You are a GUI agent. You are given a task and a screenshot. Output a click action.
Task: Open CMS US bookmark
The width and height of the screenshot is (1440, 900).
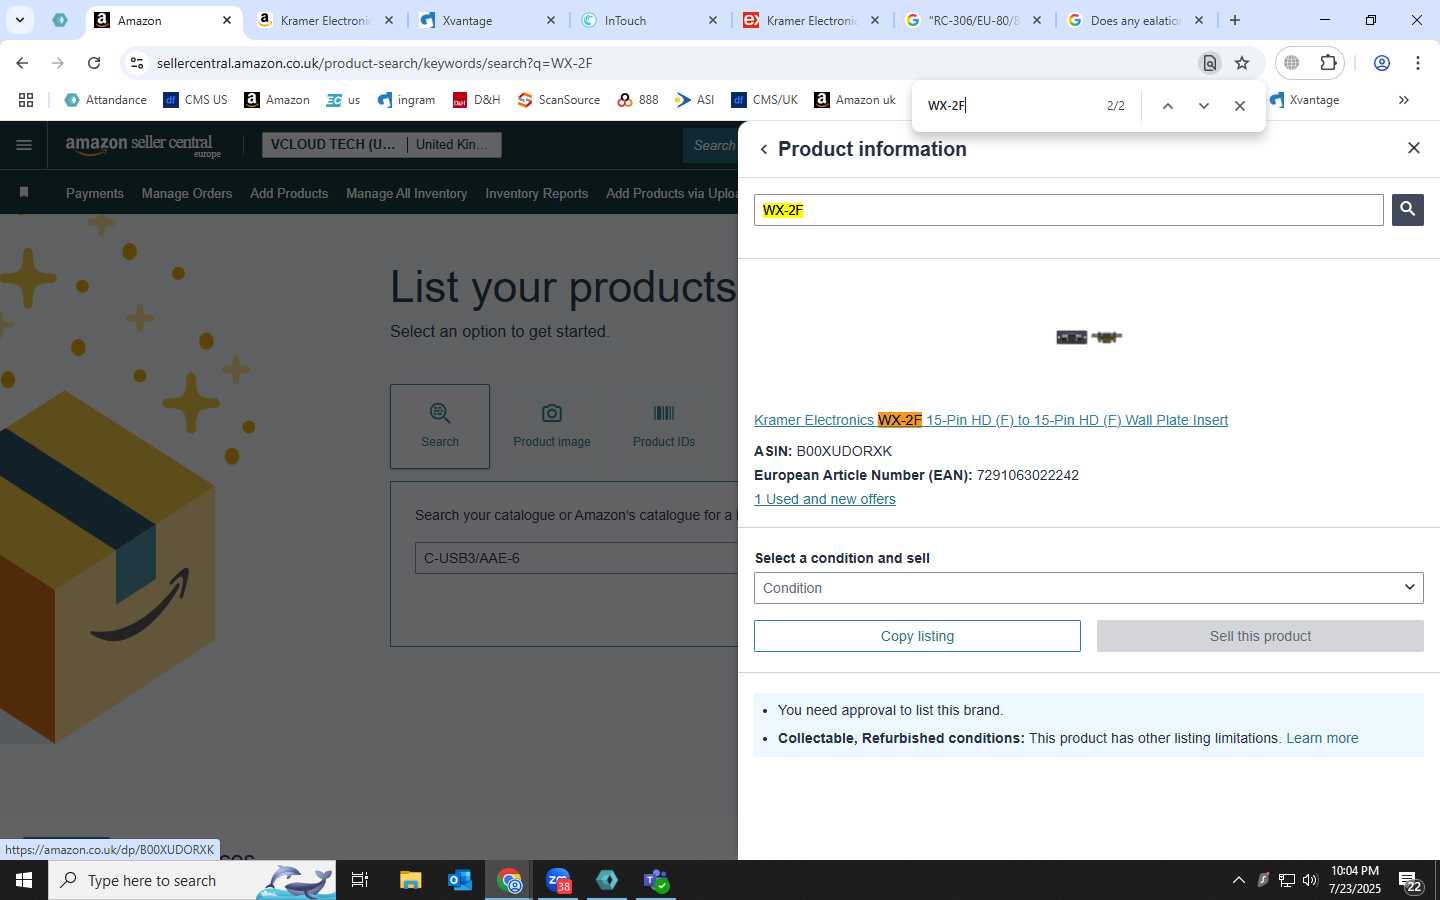(195, 100)
